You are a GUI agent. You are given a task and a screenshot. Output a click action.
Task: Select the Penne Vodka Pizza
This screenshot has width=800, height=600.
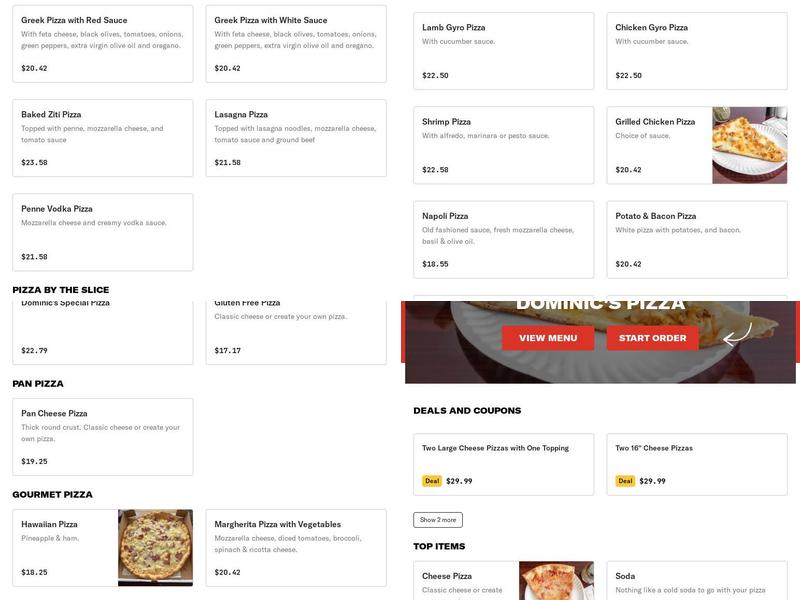point(100,230)
